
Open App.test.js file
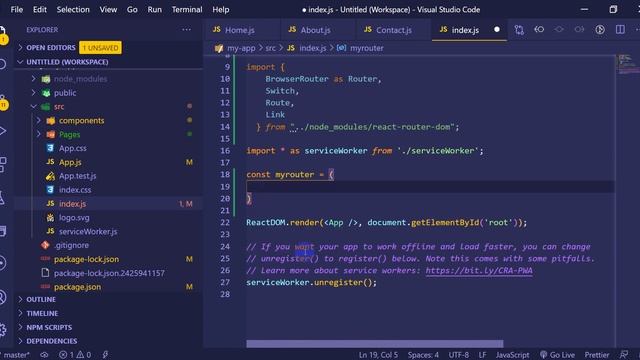point(78,176)
